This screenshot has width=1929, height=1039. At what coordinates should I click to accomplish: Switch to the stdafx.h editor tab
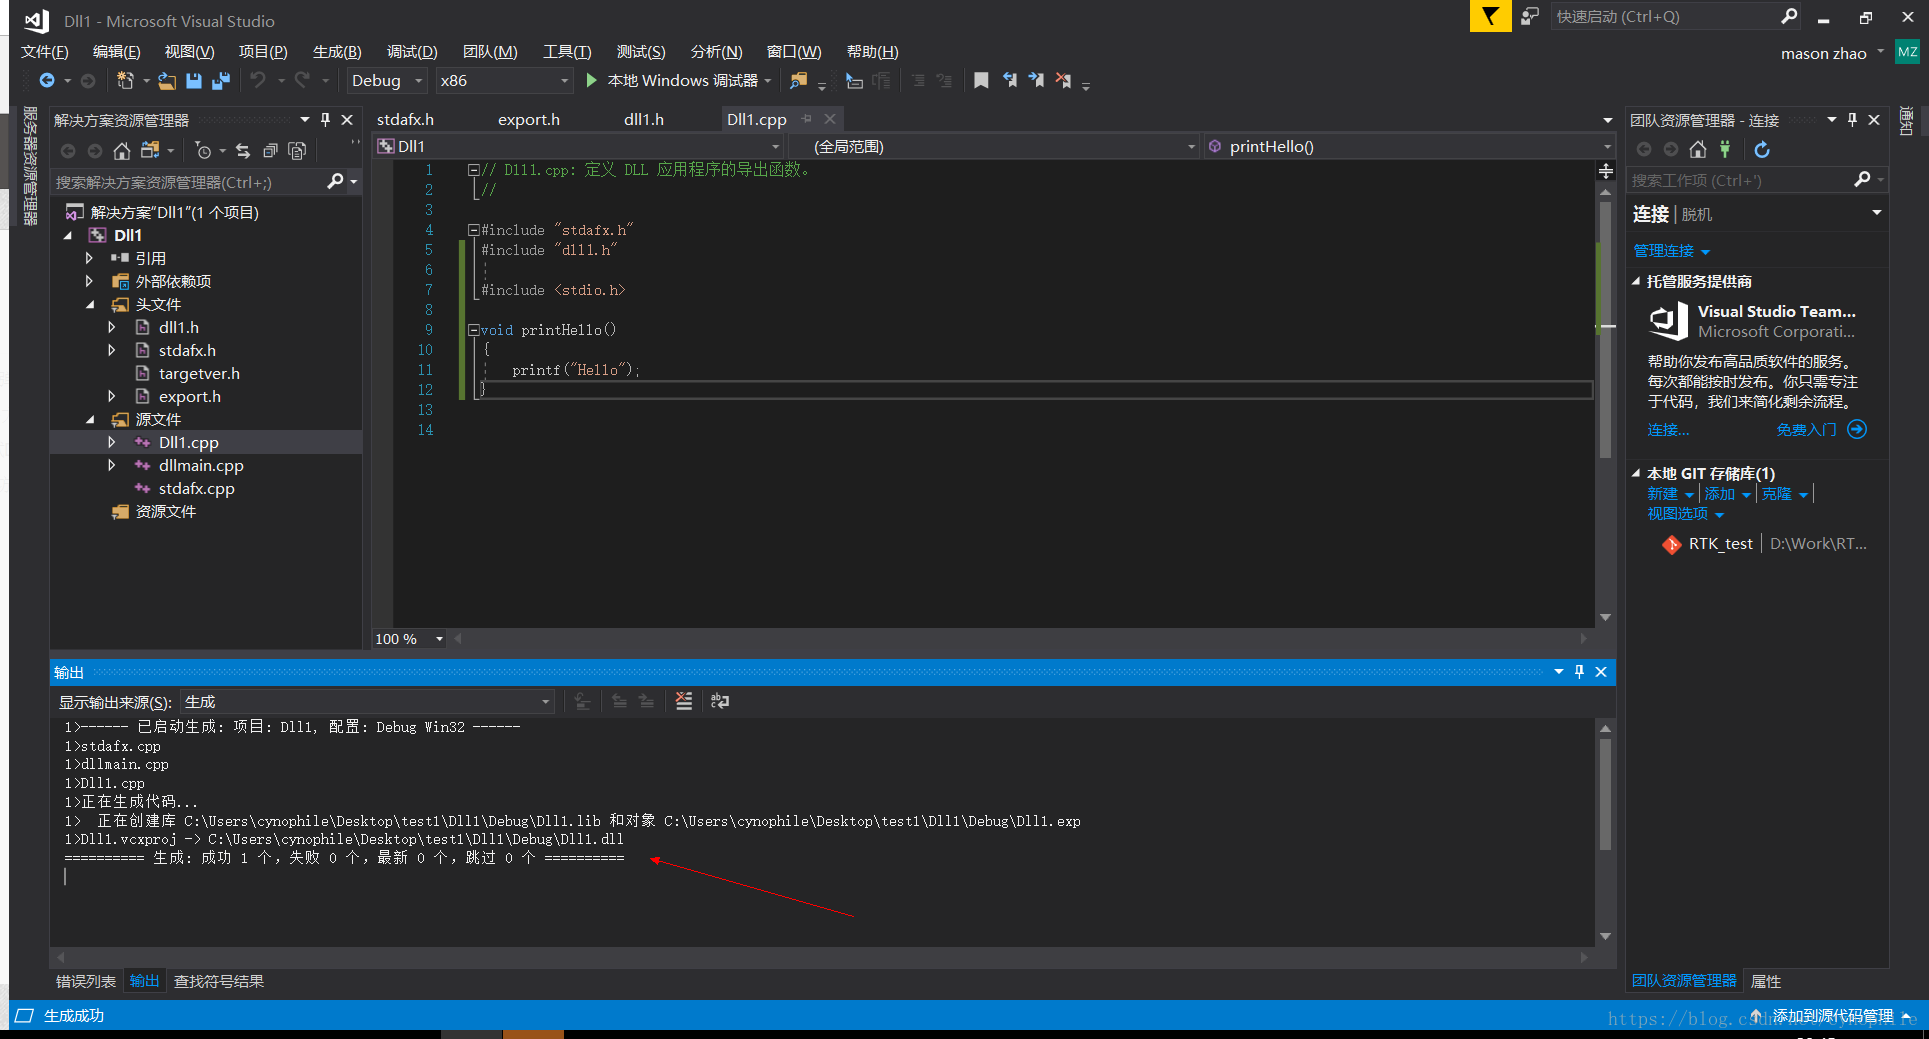(406, 119)
